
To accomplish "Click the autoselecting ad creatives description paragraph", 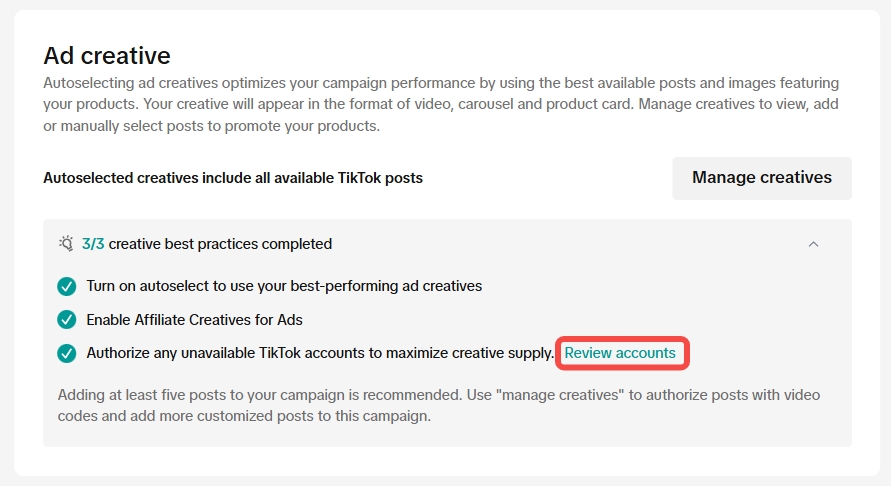I will (440, 104).
